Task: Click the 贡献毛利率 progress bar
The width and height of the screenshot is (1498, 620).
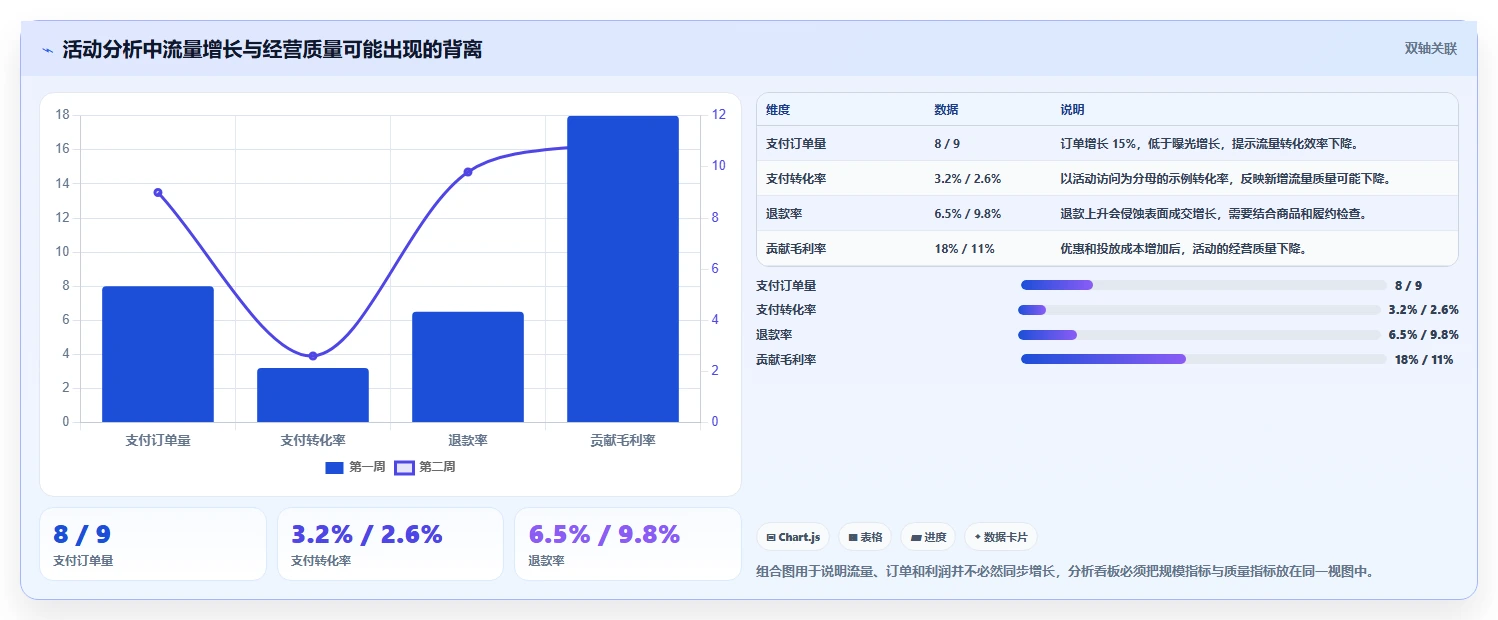Action: 1203,359
